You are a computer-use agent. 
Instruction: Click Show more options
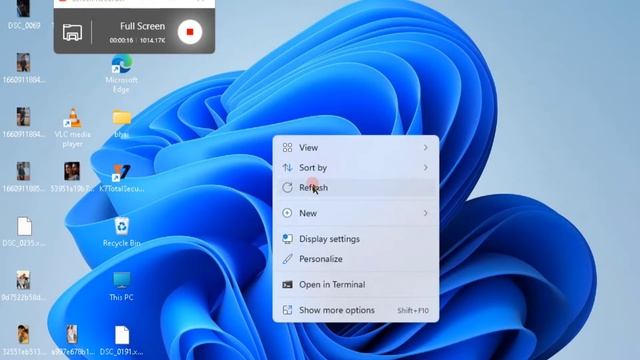[356, 310]
